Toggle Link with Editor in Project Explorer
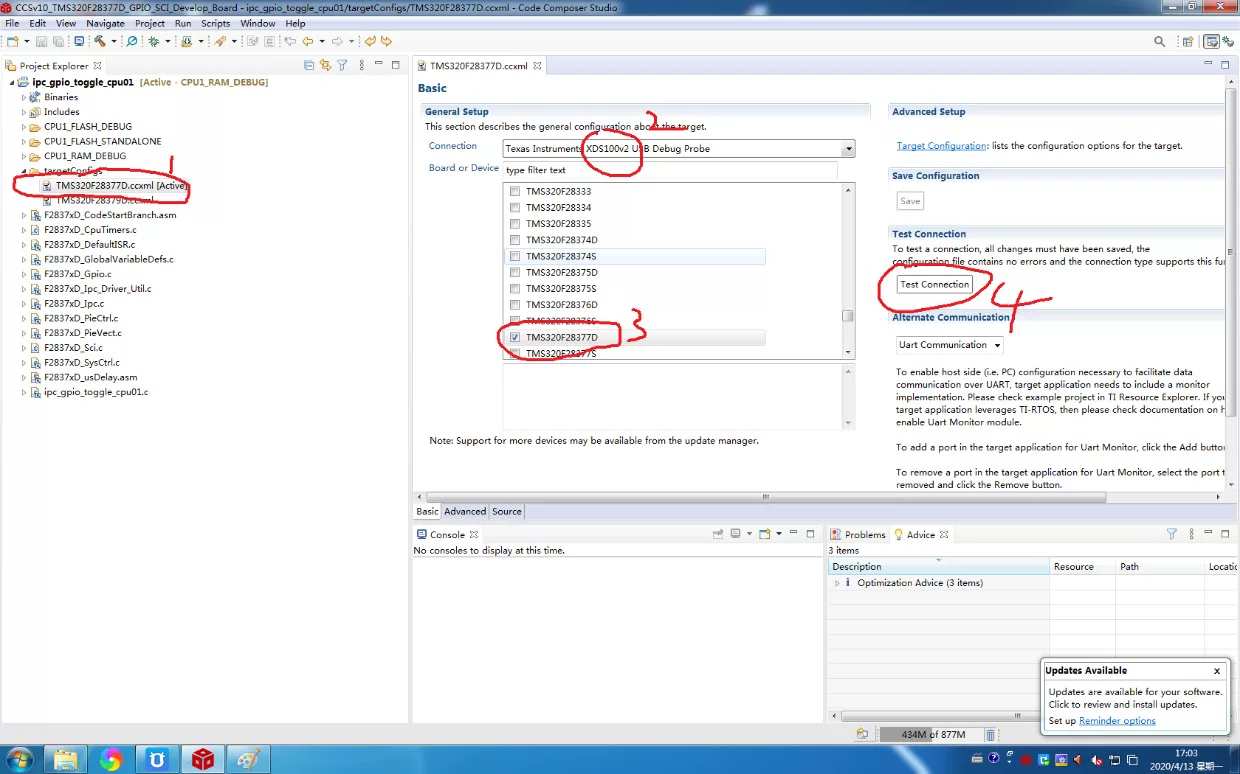The image size is (1240, 774). pos(325,65)
